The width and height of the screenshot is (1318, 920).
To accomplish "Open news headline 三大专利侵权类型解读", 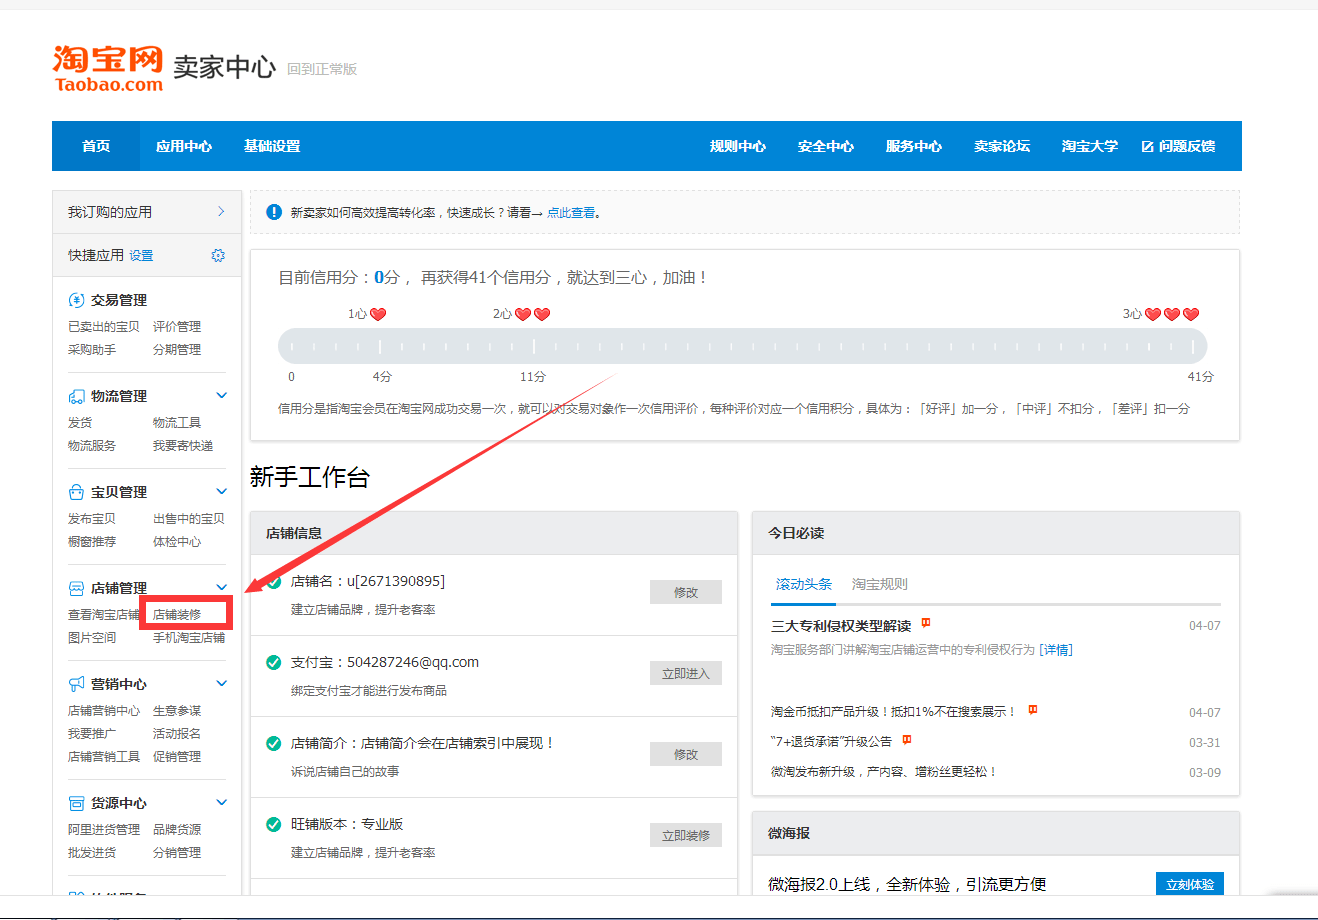I will point(841,626).
